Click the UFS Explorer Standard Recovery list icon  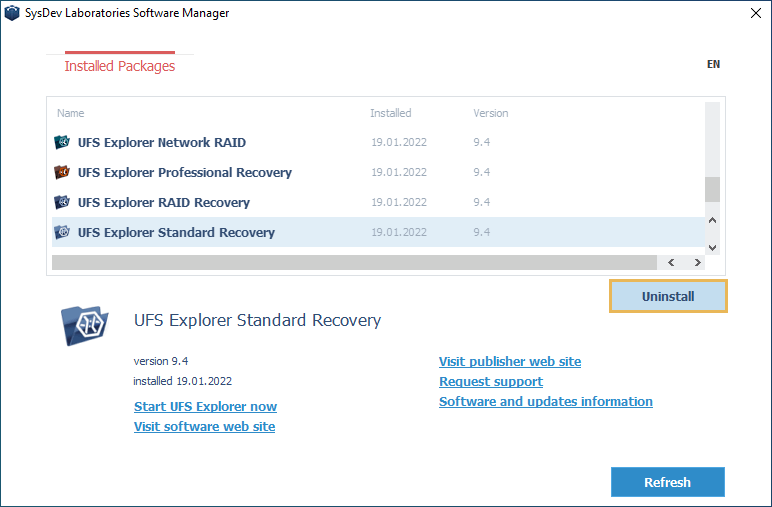(x=62, y=232)
